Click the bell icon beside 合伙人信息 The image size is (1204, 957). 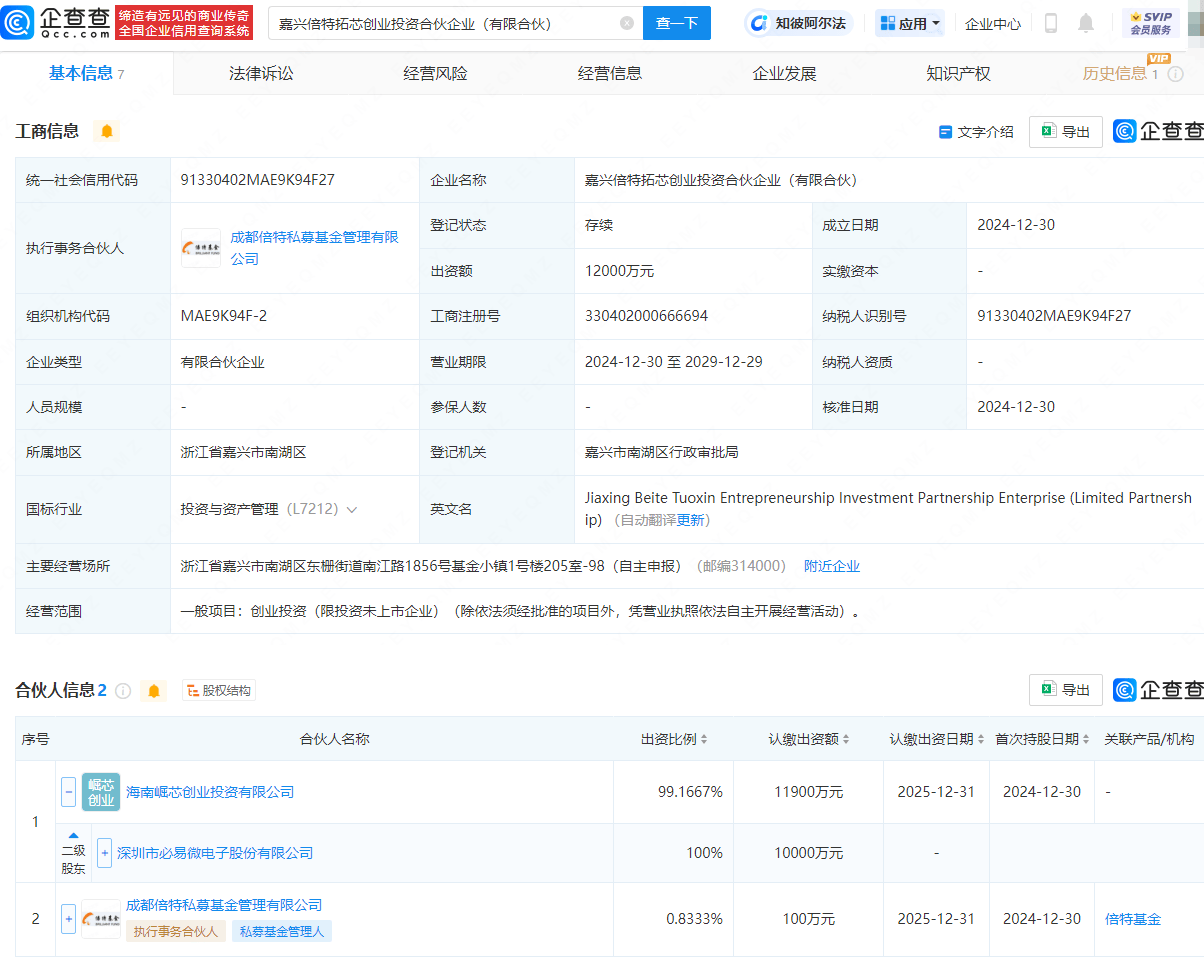(x=153, y=691)
